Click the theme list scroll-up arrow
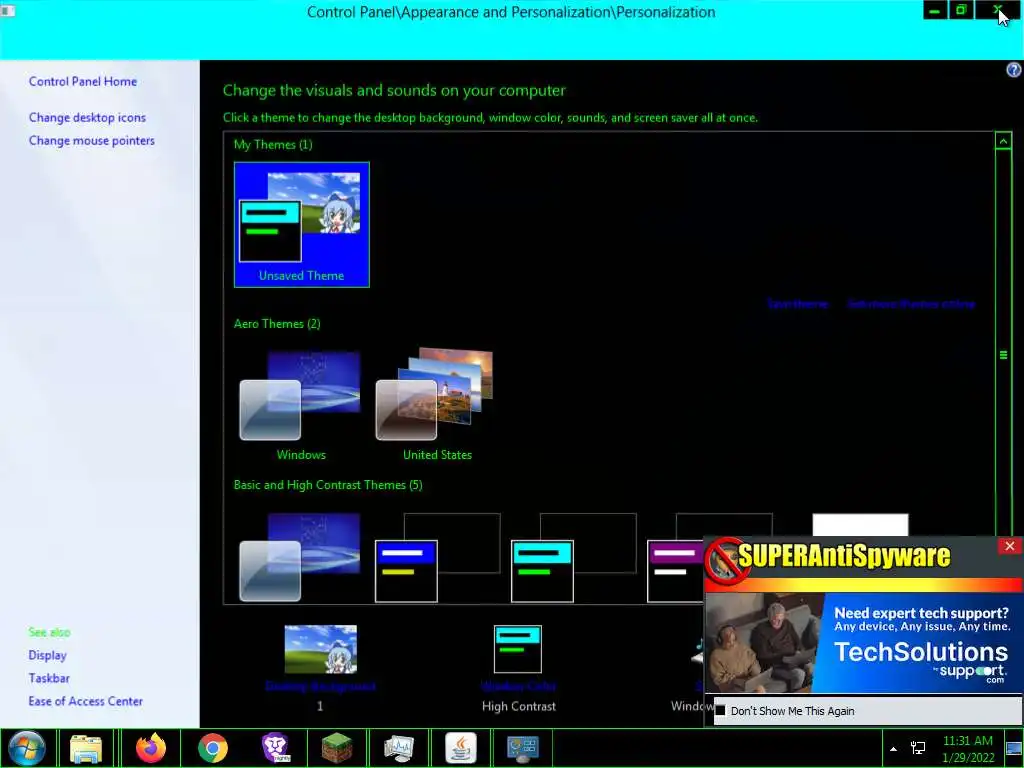The image size is (1024, 768). [x=1003, y=141]
